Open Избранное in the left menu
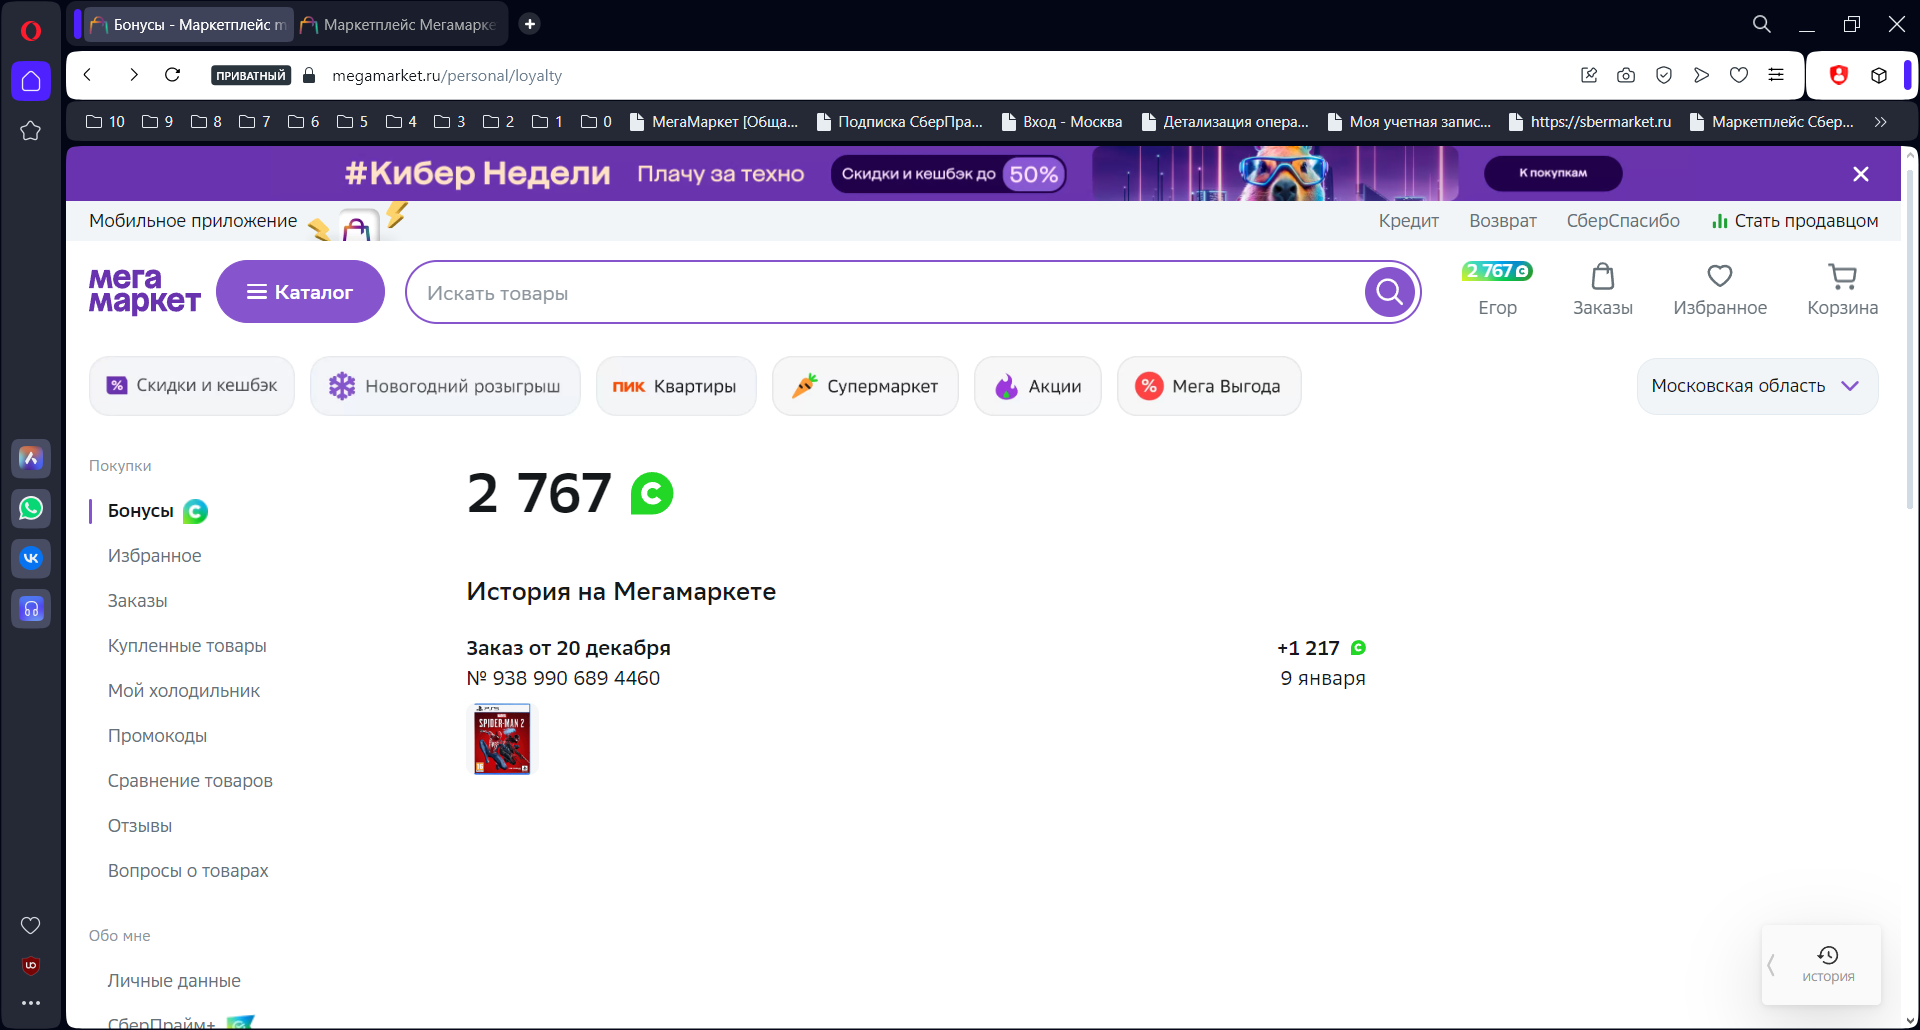 155,556
